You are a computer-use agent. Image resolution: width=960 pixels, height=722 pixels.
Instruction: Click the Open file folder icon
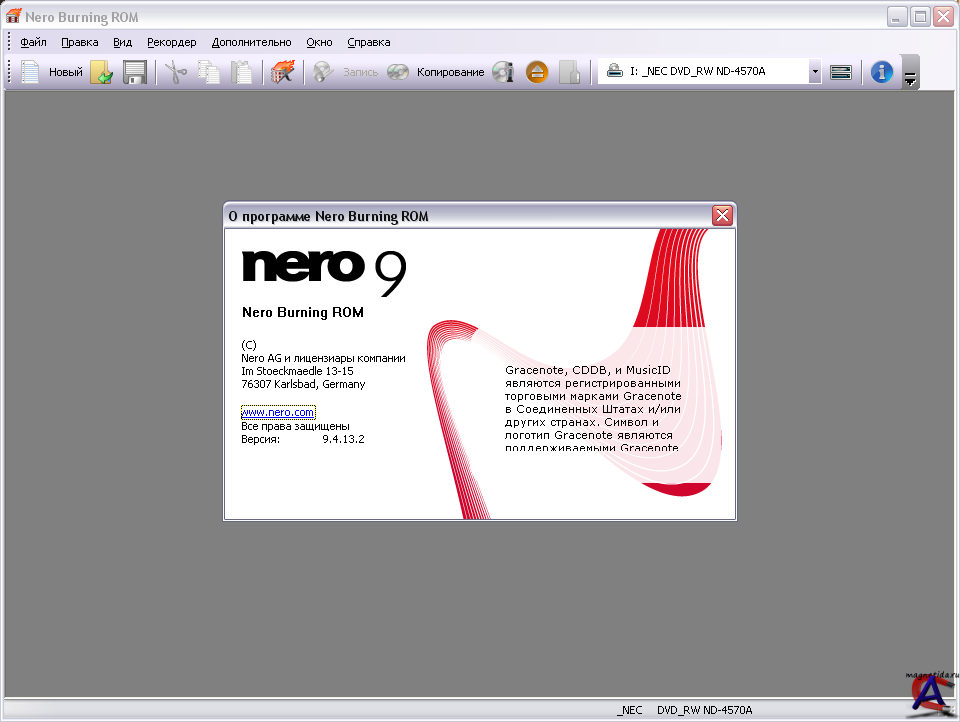[x=101, y=72]
